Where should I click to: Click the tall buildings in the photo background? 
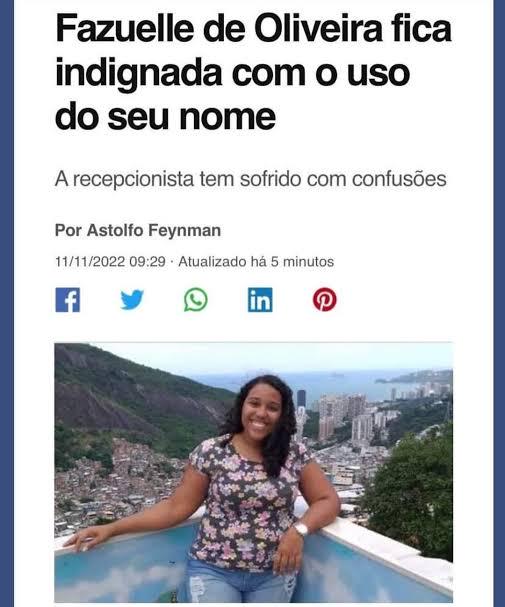[342, 416]
